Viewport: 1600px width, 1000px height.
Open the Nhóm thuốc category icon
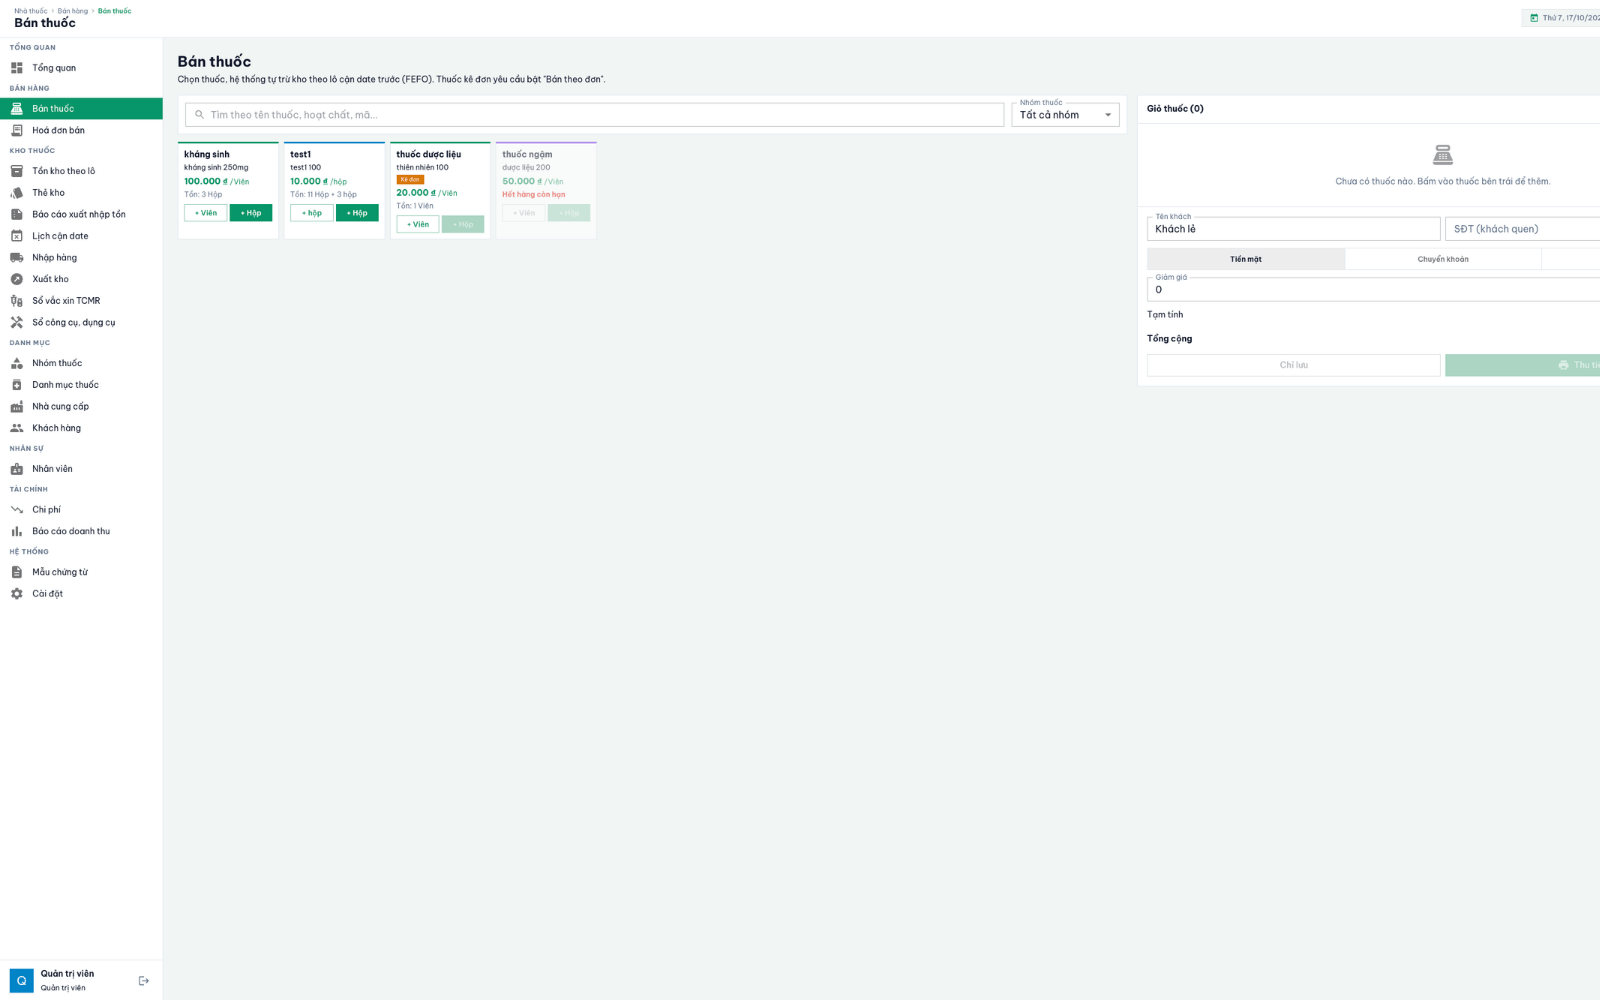pyautogui.click(x=17, y=363)
